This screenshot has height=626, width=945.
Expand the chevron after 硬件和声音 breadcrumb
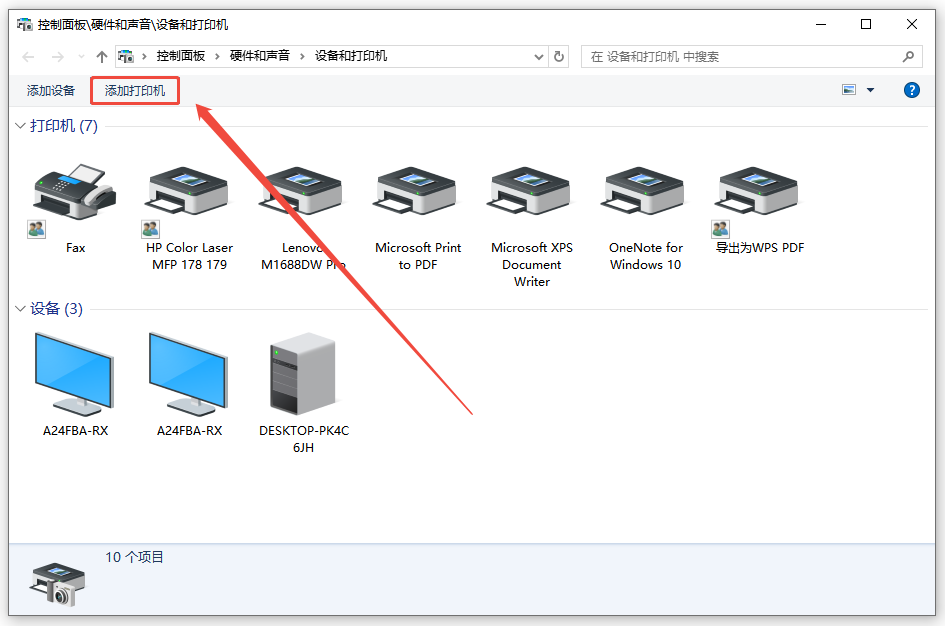302,57
